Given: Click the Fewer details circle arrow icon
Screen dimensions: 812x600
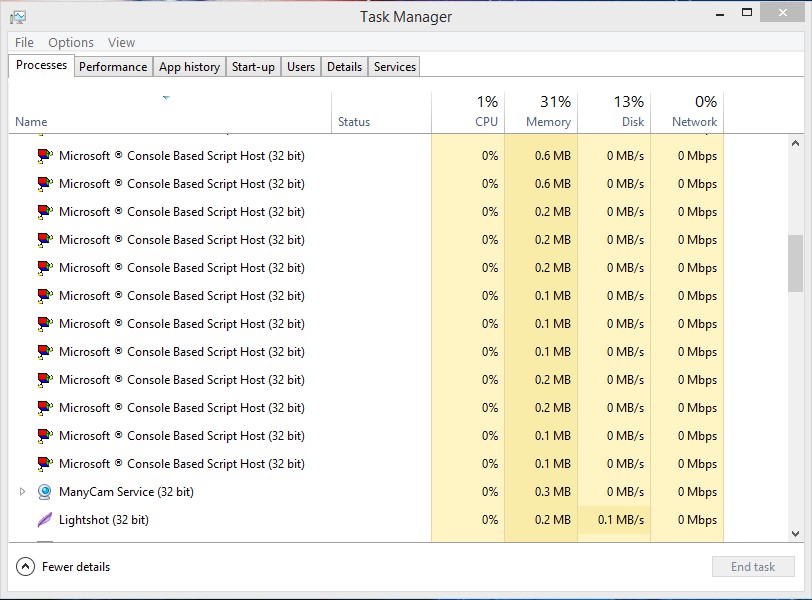Looking at the screenshot, I should tap(25, 567).
